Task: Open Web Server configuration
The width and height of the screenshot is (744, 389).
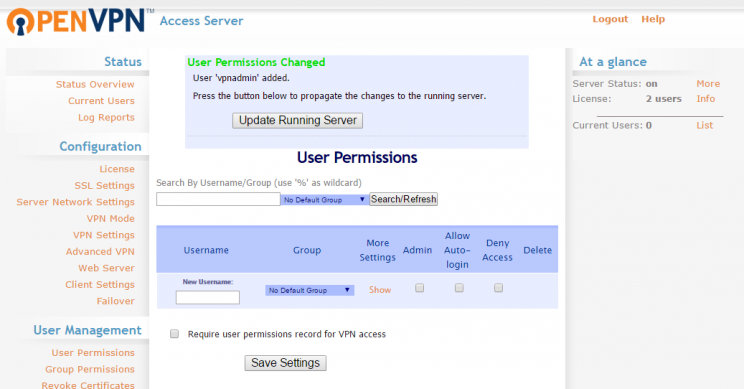Action: [x=106, y=268]
